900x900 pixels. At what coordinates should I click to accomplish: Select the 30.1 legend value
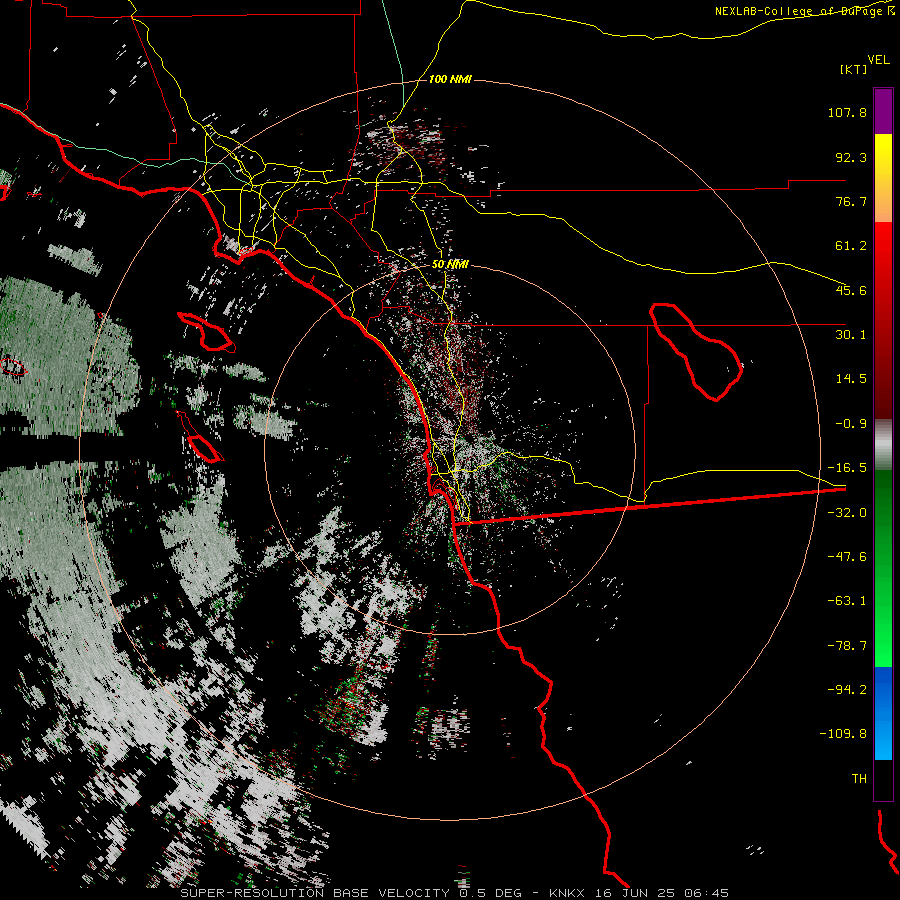tap(851, 335)
